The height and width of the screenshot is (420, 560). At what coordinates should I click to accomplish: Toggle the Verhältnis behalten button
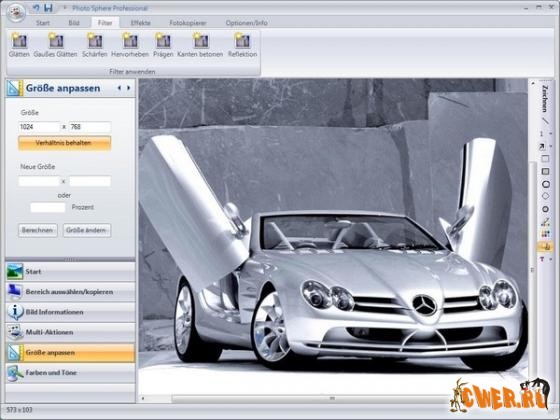pos(65,143)
